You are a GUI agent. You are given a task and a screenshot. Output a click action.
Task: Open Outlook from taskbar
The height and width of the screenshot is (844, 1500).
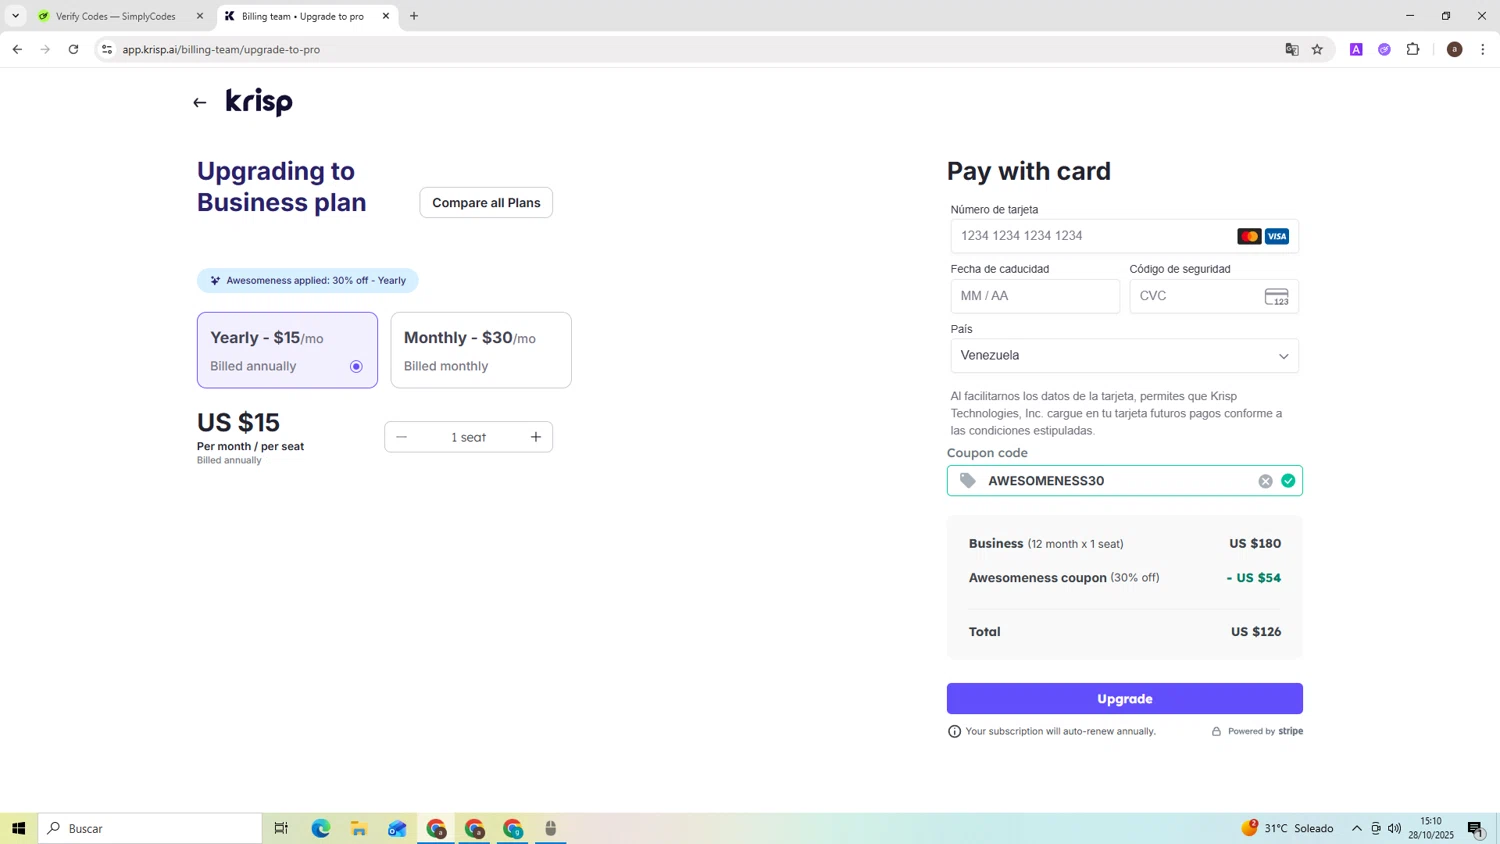pos(397,828)
